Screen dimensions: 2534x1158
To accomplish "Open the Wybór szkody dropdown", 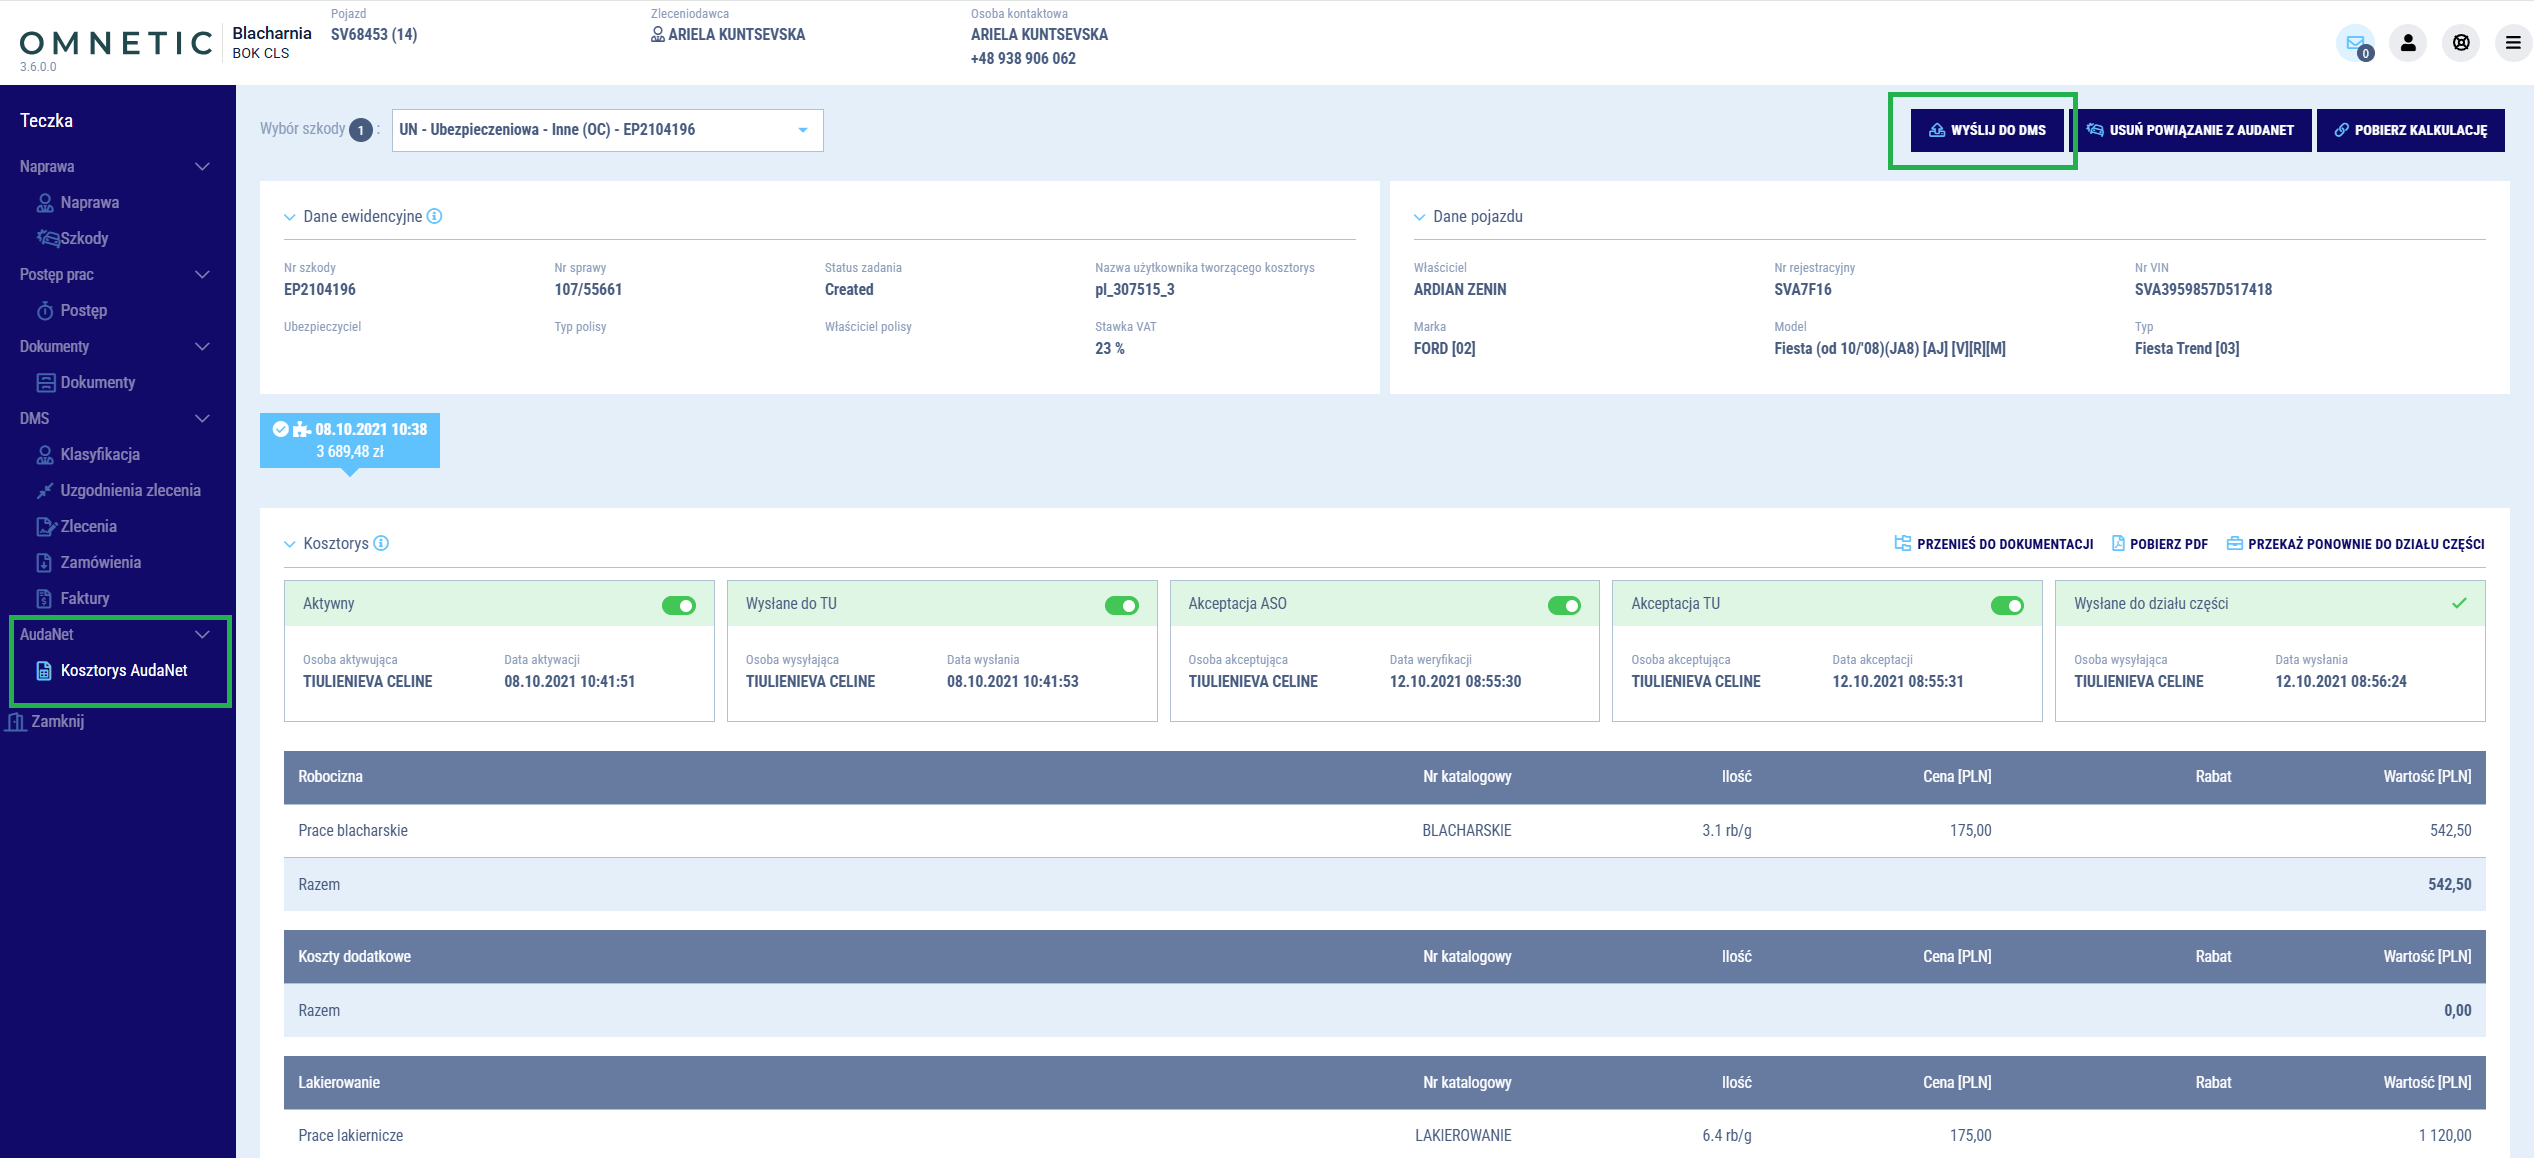I will [x=607, y=130].
